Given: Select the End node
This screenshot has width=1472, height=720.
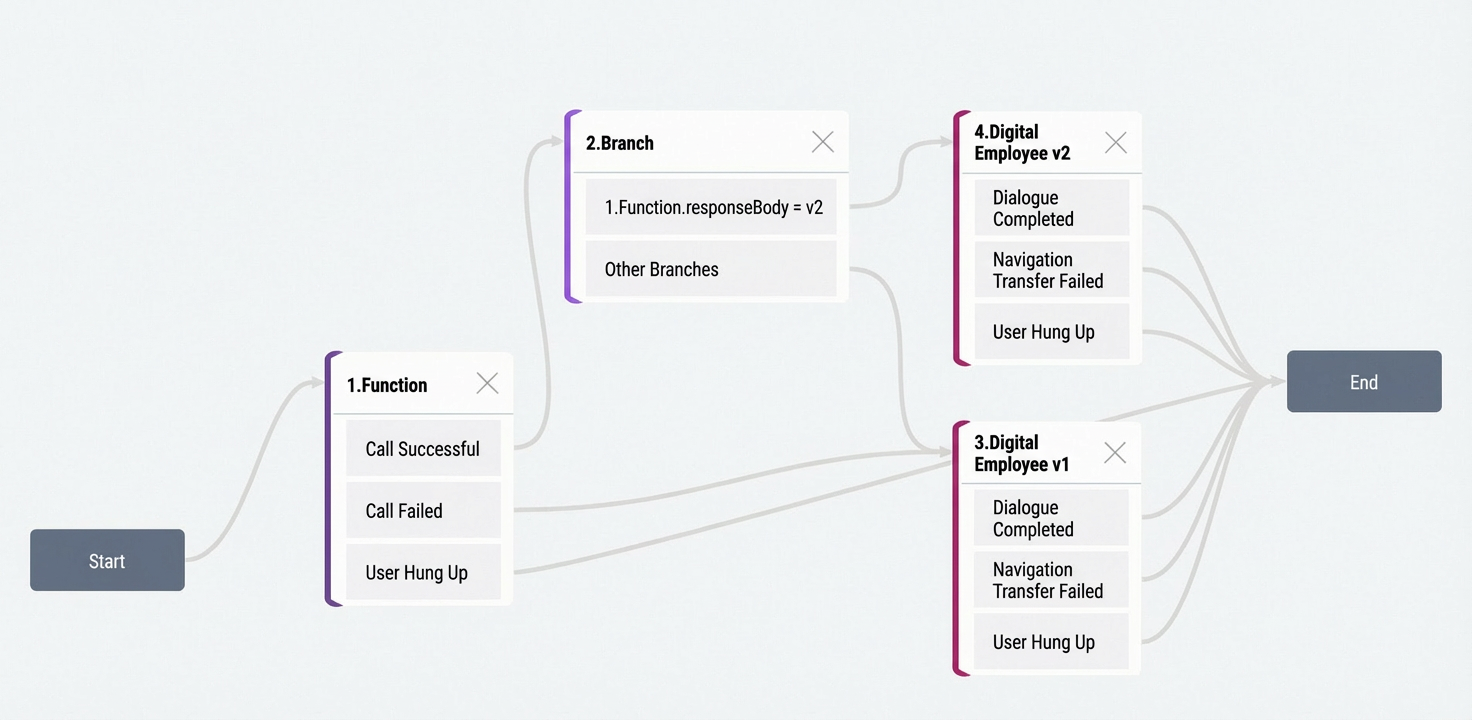Looking at the screenshot, I should (x=1364, y=381).
